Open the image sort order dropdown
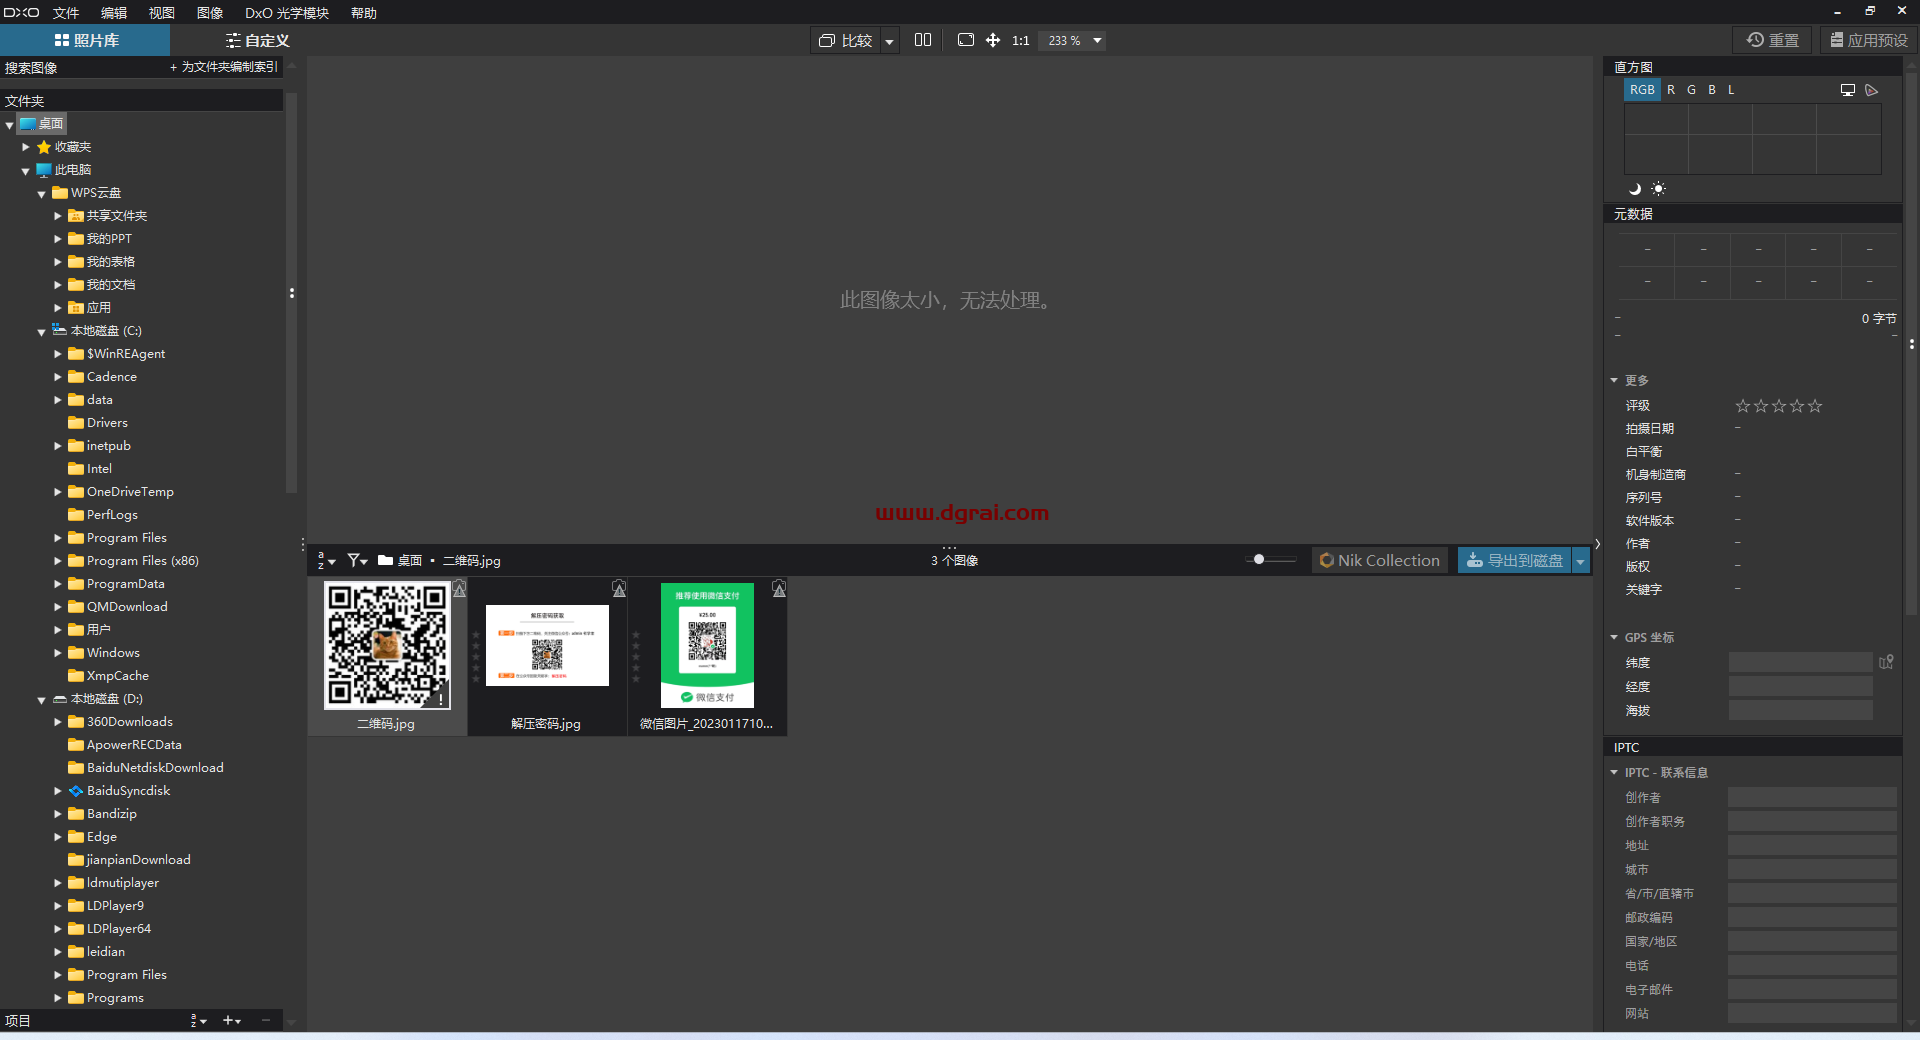 (x=326, y=561)
